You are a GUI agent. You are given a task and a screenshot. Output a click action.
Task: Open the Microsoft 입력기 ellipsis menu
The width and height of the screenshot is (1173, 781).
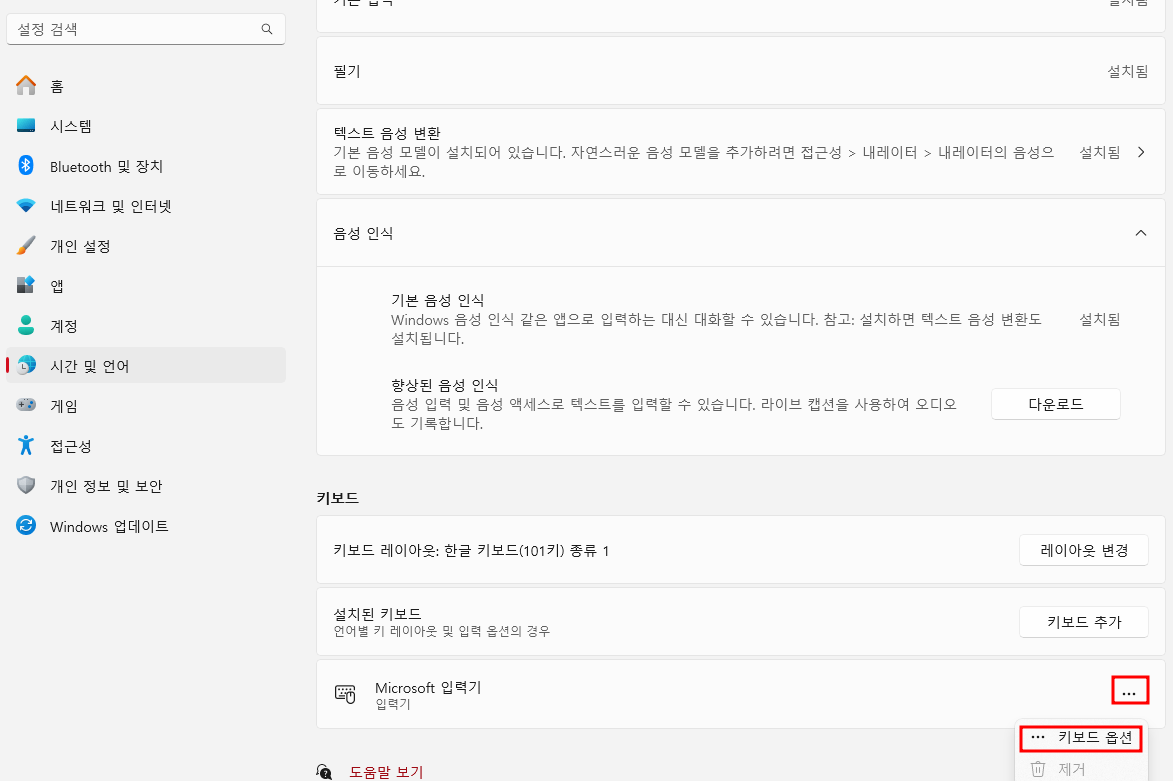[1130, 691]
